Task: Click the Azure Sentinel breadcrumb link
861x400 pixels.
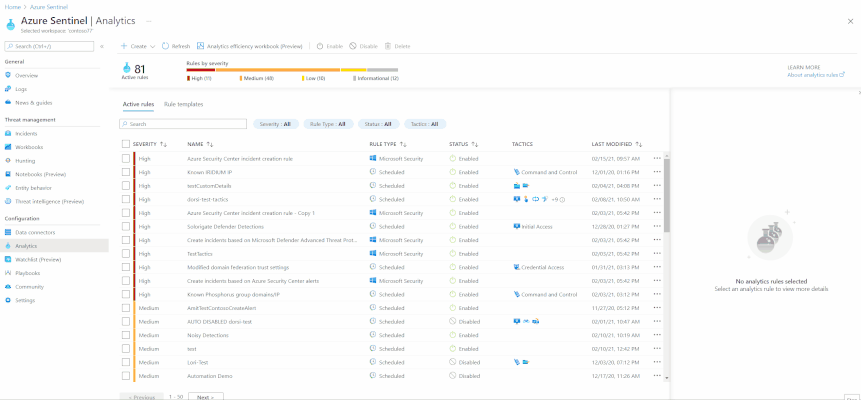Action: pos(49,7)
